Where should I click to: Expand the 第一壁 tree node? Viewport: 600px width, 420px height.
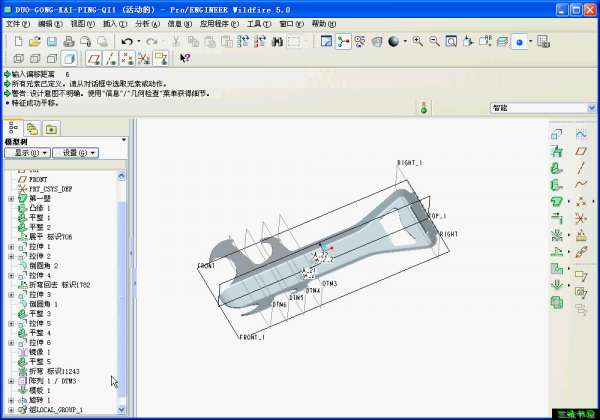(11, 198)
